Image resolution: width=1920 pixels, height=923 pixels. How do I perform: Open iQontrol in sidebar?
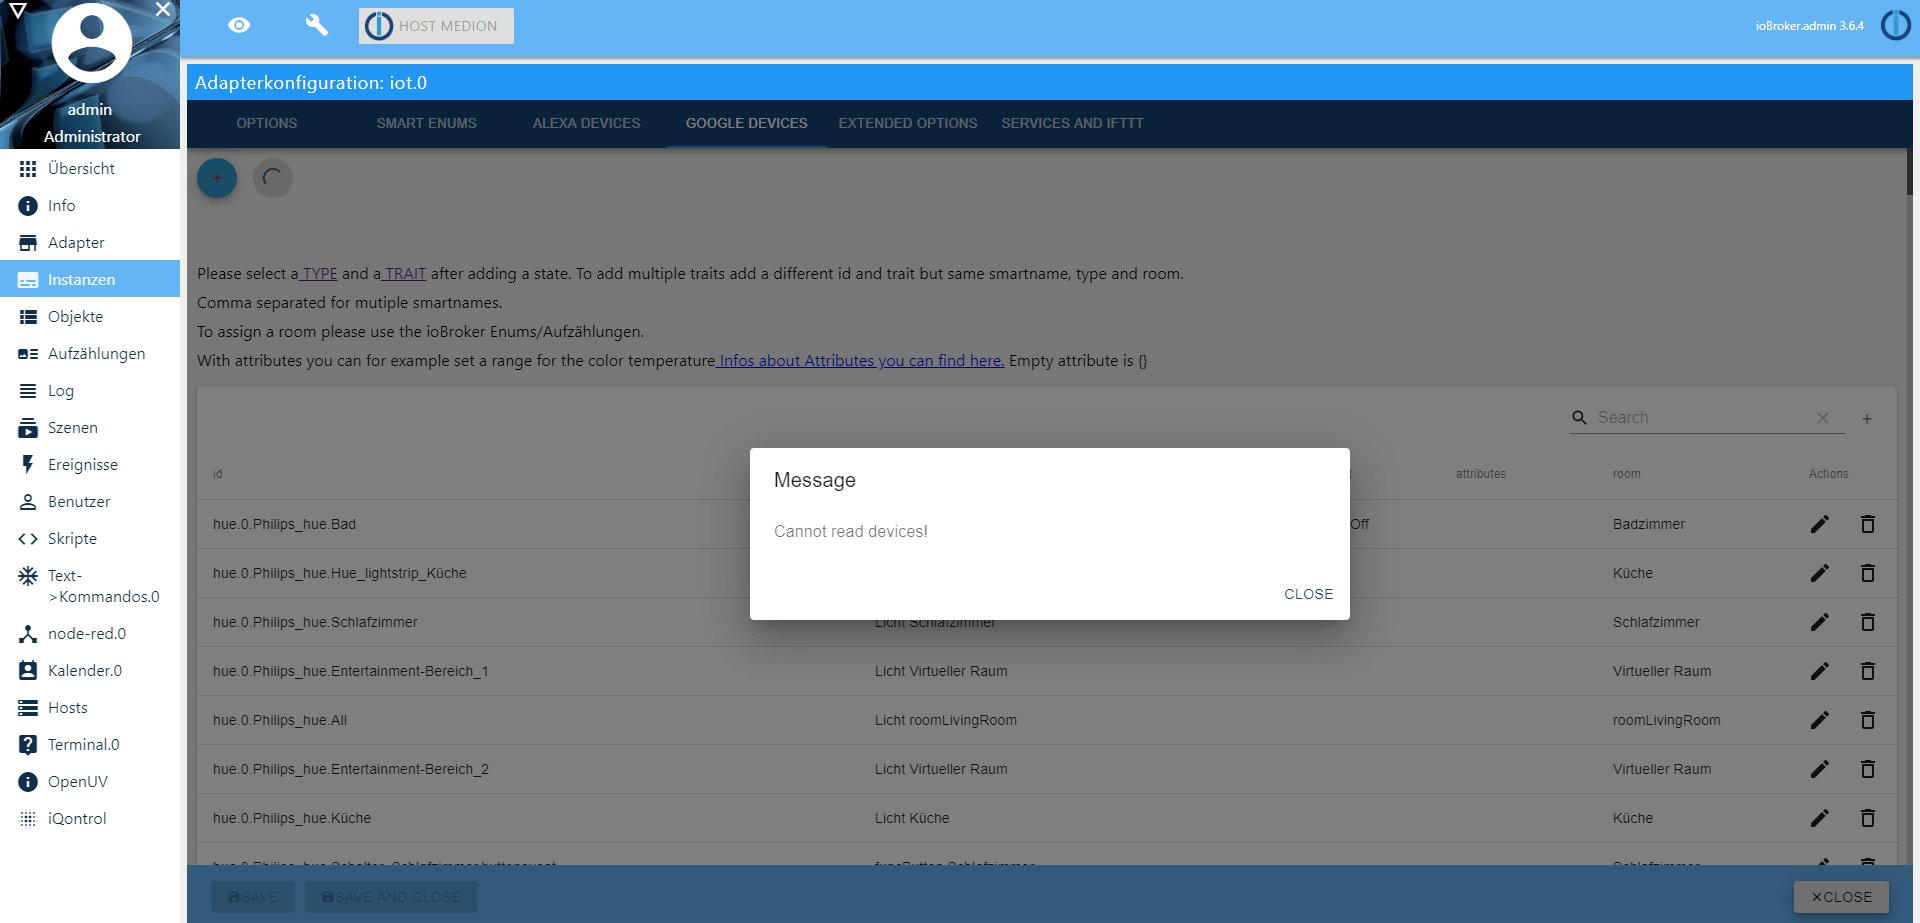click(x=90, y=818)
